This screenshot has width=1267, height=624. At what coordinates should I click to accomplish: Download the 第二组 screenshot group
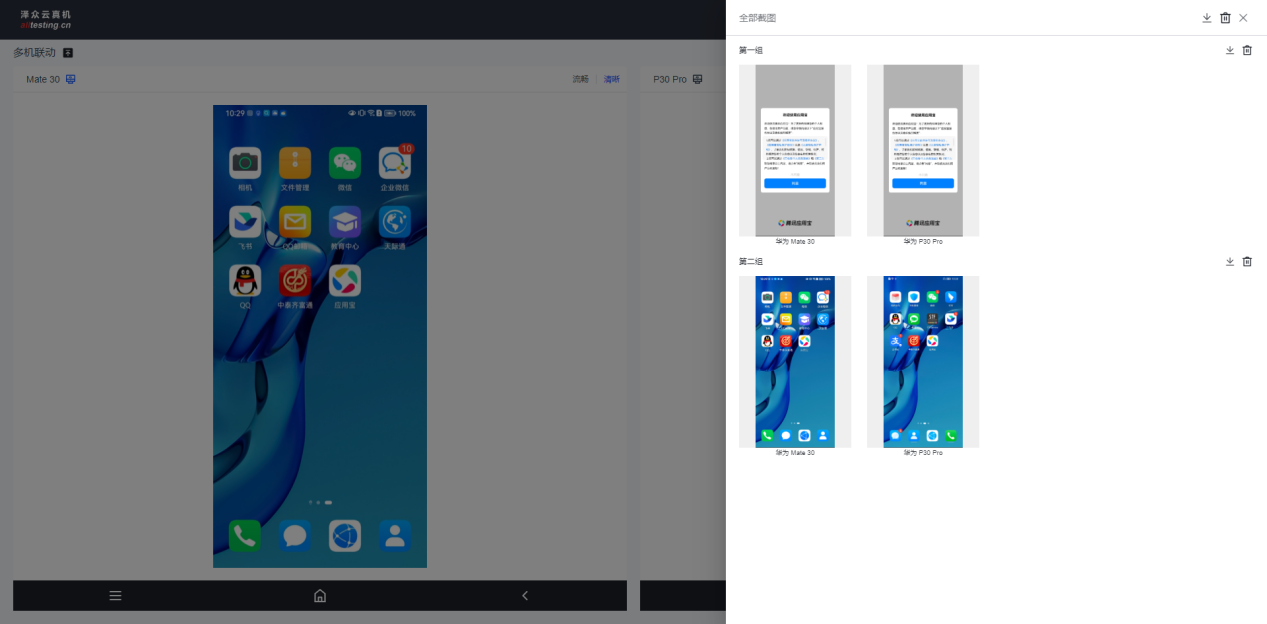pyautogui.click(x=1230, y=261)
